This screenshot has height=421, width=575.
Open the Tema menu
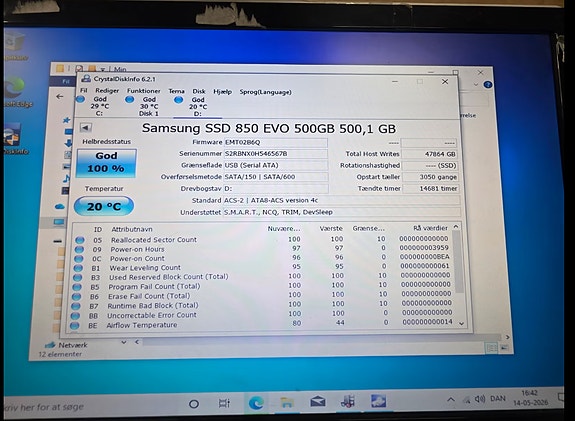coord(176,91)
